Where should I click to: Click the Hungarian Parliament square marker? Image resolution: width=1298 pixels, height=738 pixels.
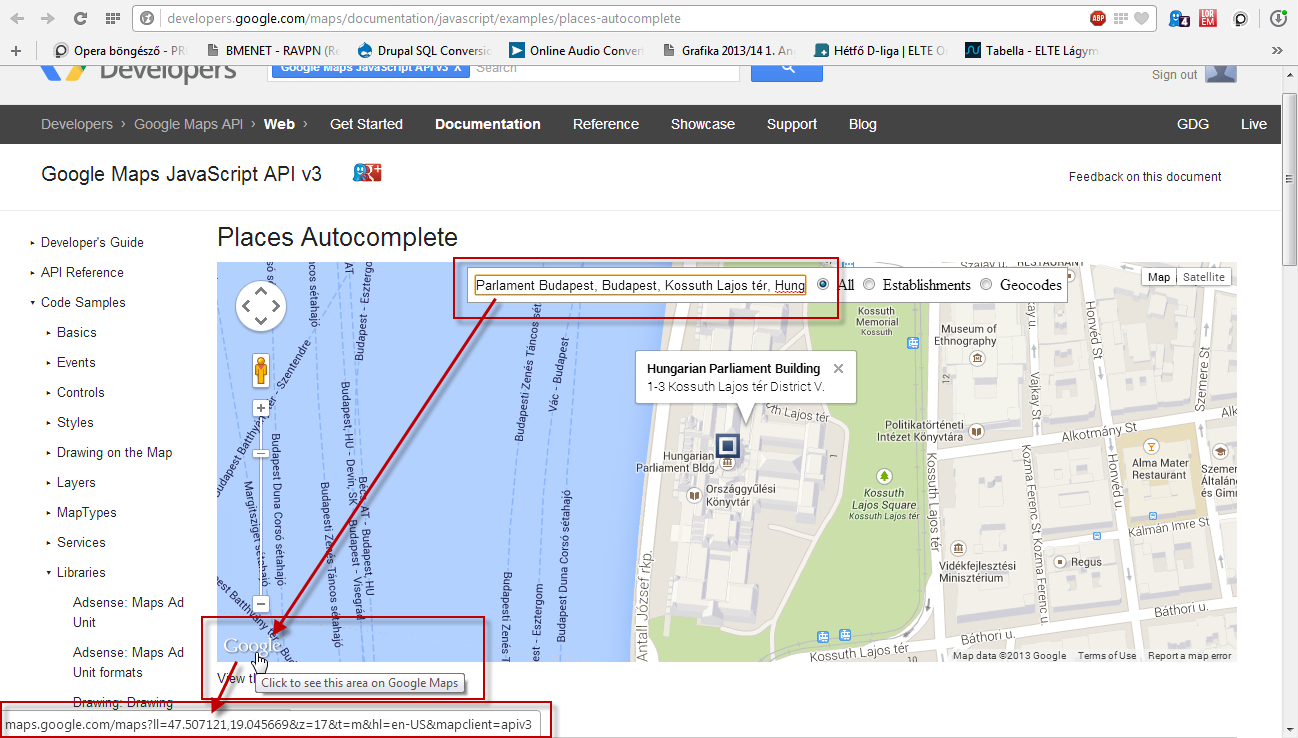pos(728,446)
